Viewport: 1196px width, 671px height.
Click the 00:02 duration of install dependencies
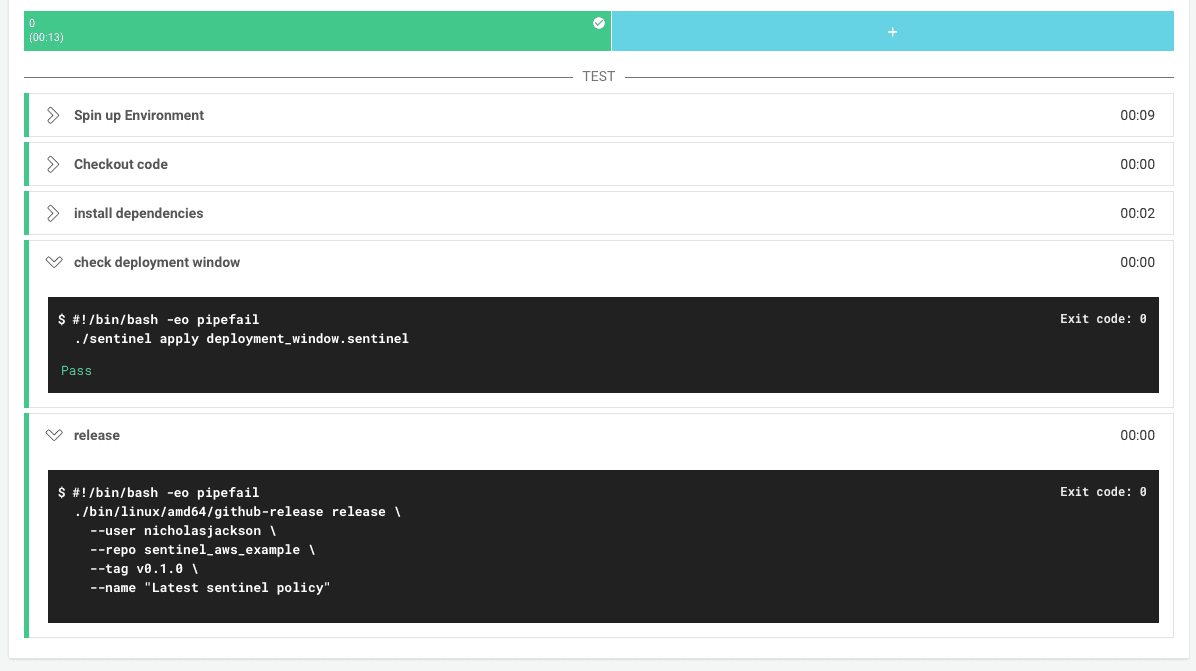(1137, 213)
